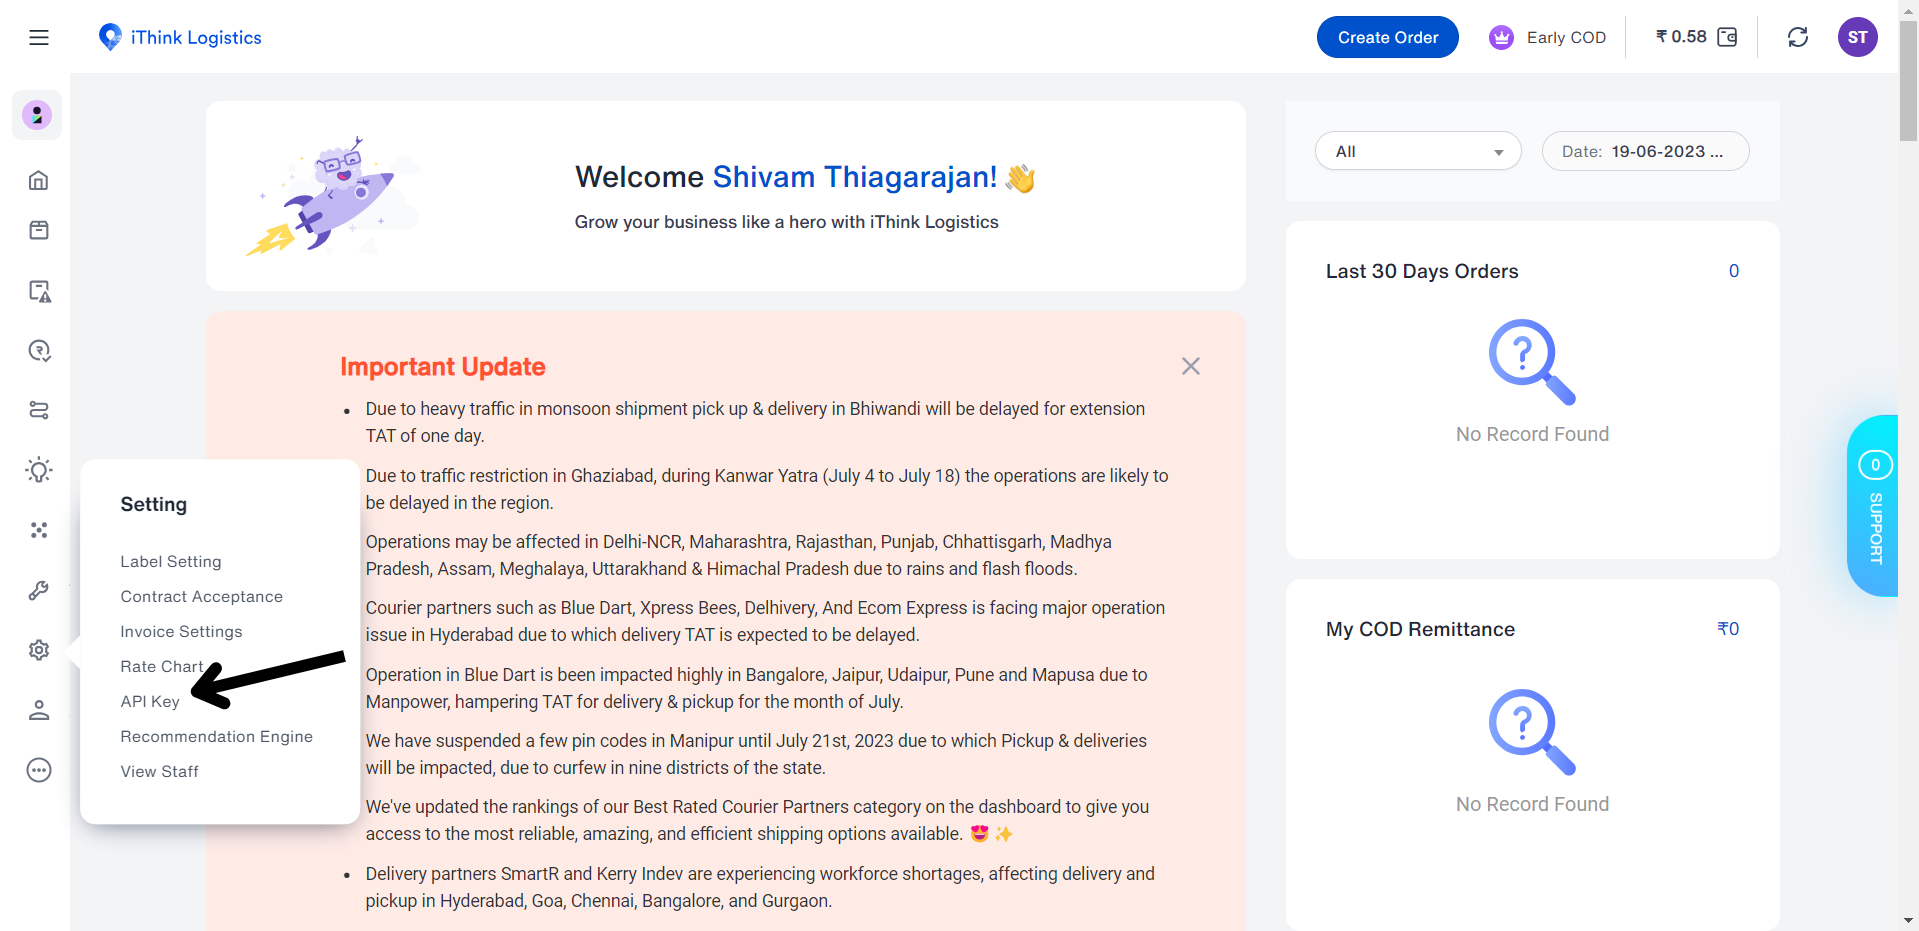Open the routing sidebar icon

point(39,410)
